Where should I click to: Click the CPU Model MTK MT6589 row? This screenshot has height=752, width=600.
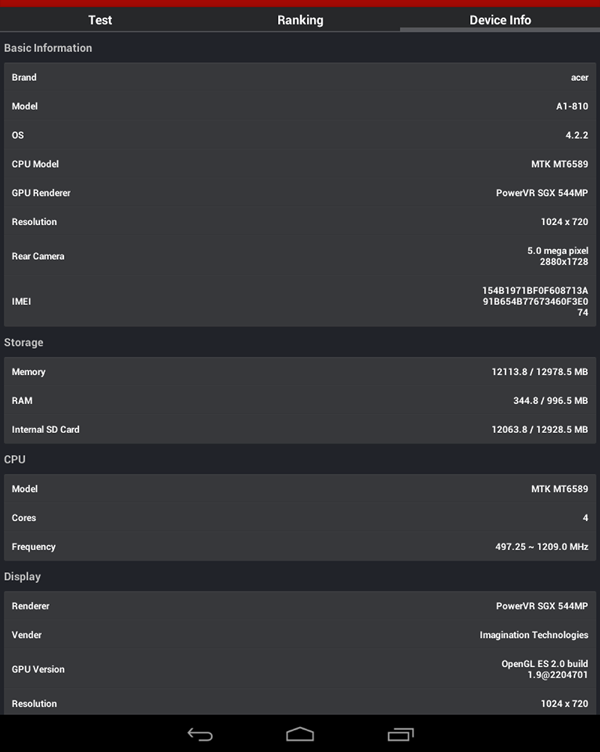[x=300, y=164]
